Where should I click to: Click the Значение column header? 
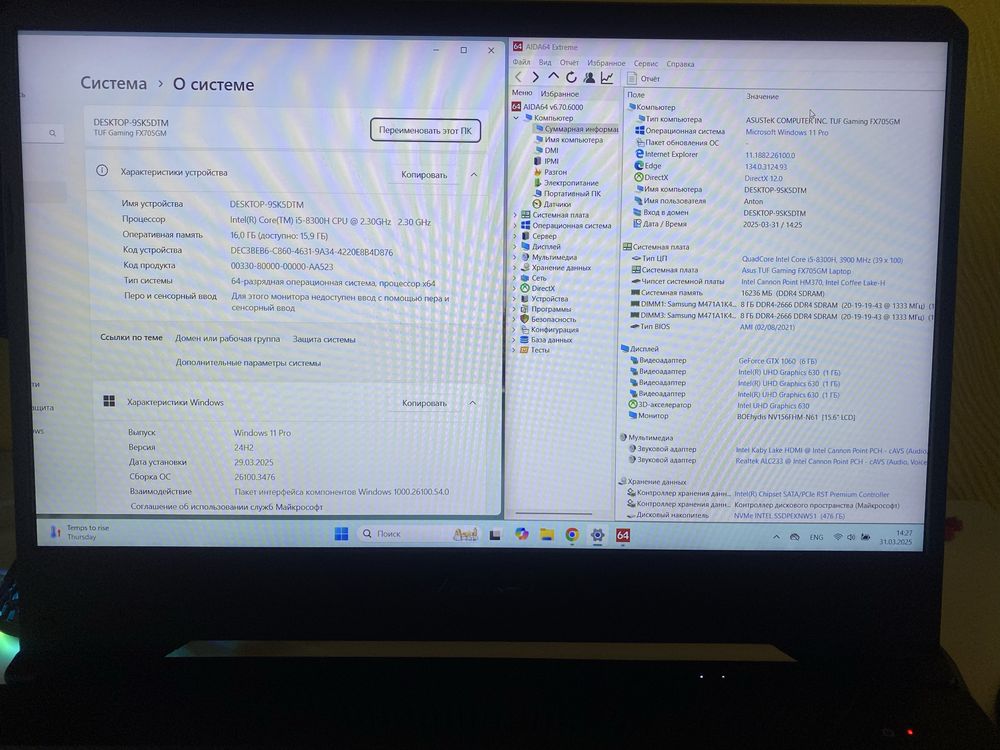pos(762,96)
